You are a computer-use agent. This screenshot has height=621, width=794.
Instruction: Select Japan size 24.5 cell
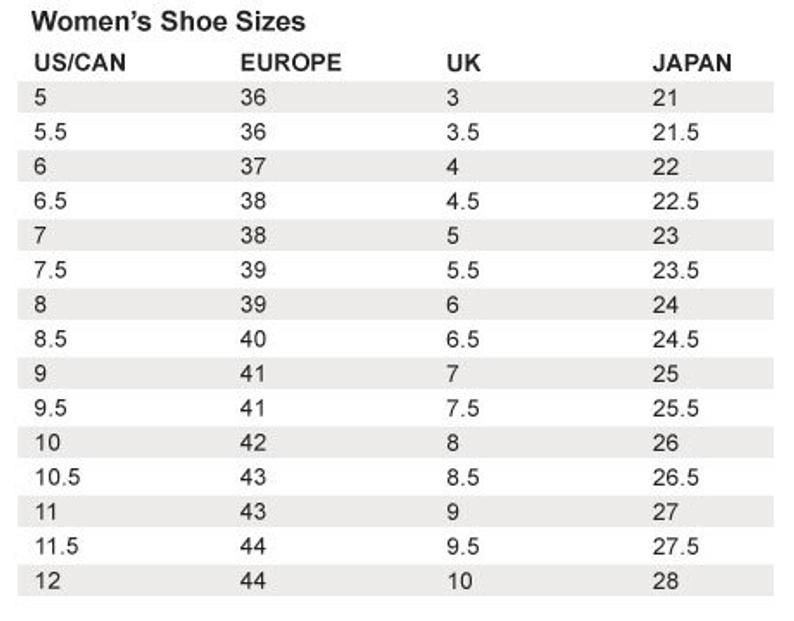(675, 339)
